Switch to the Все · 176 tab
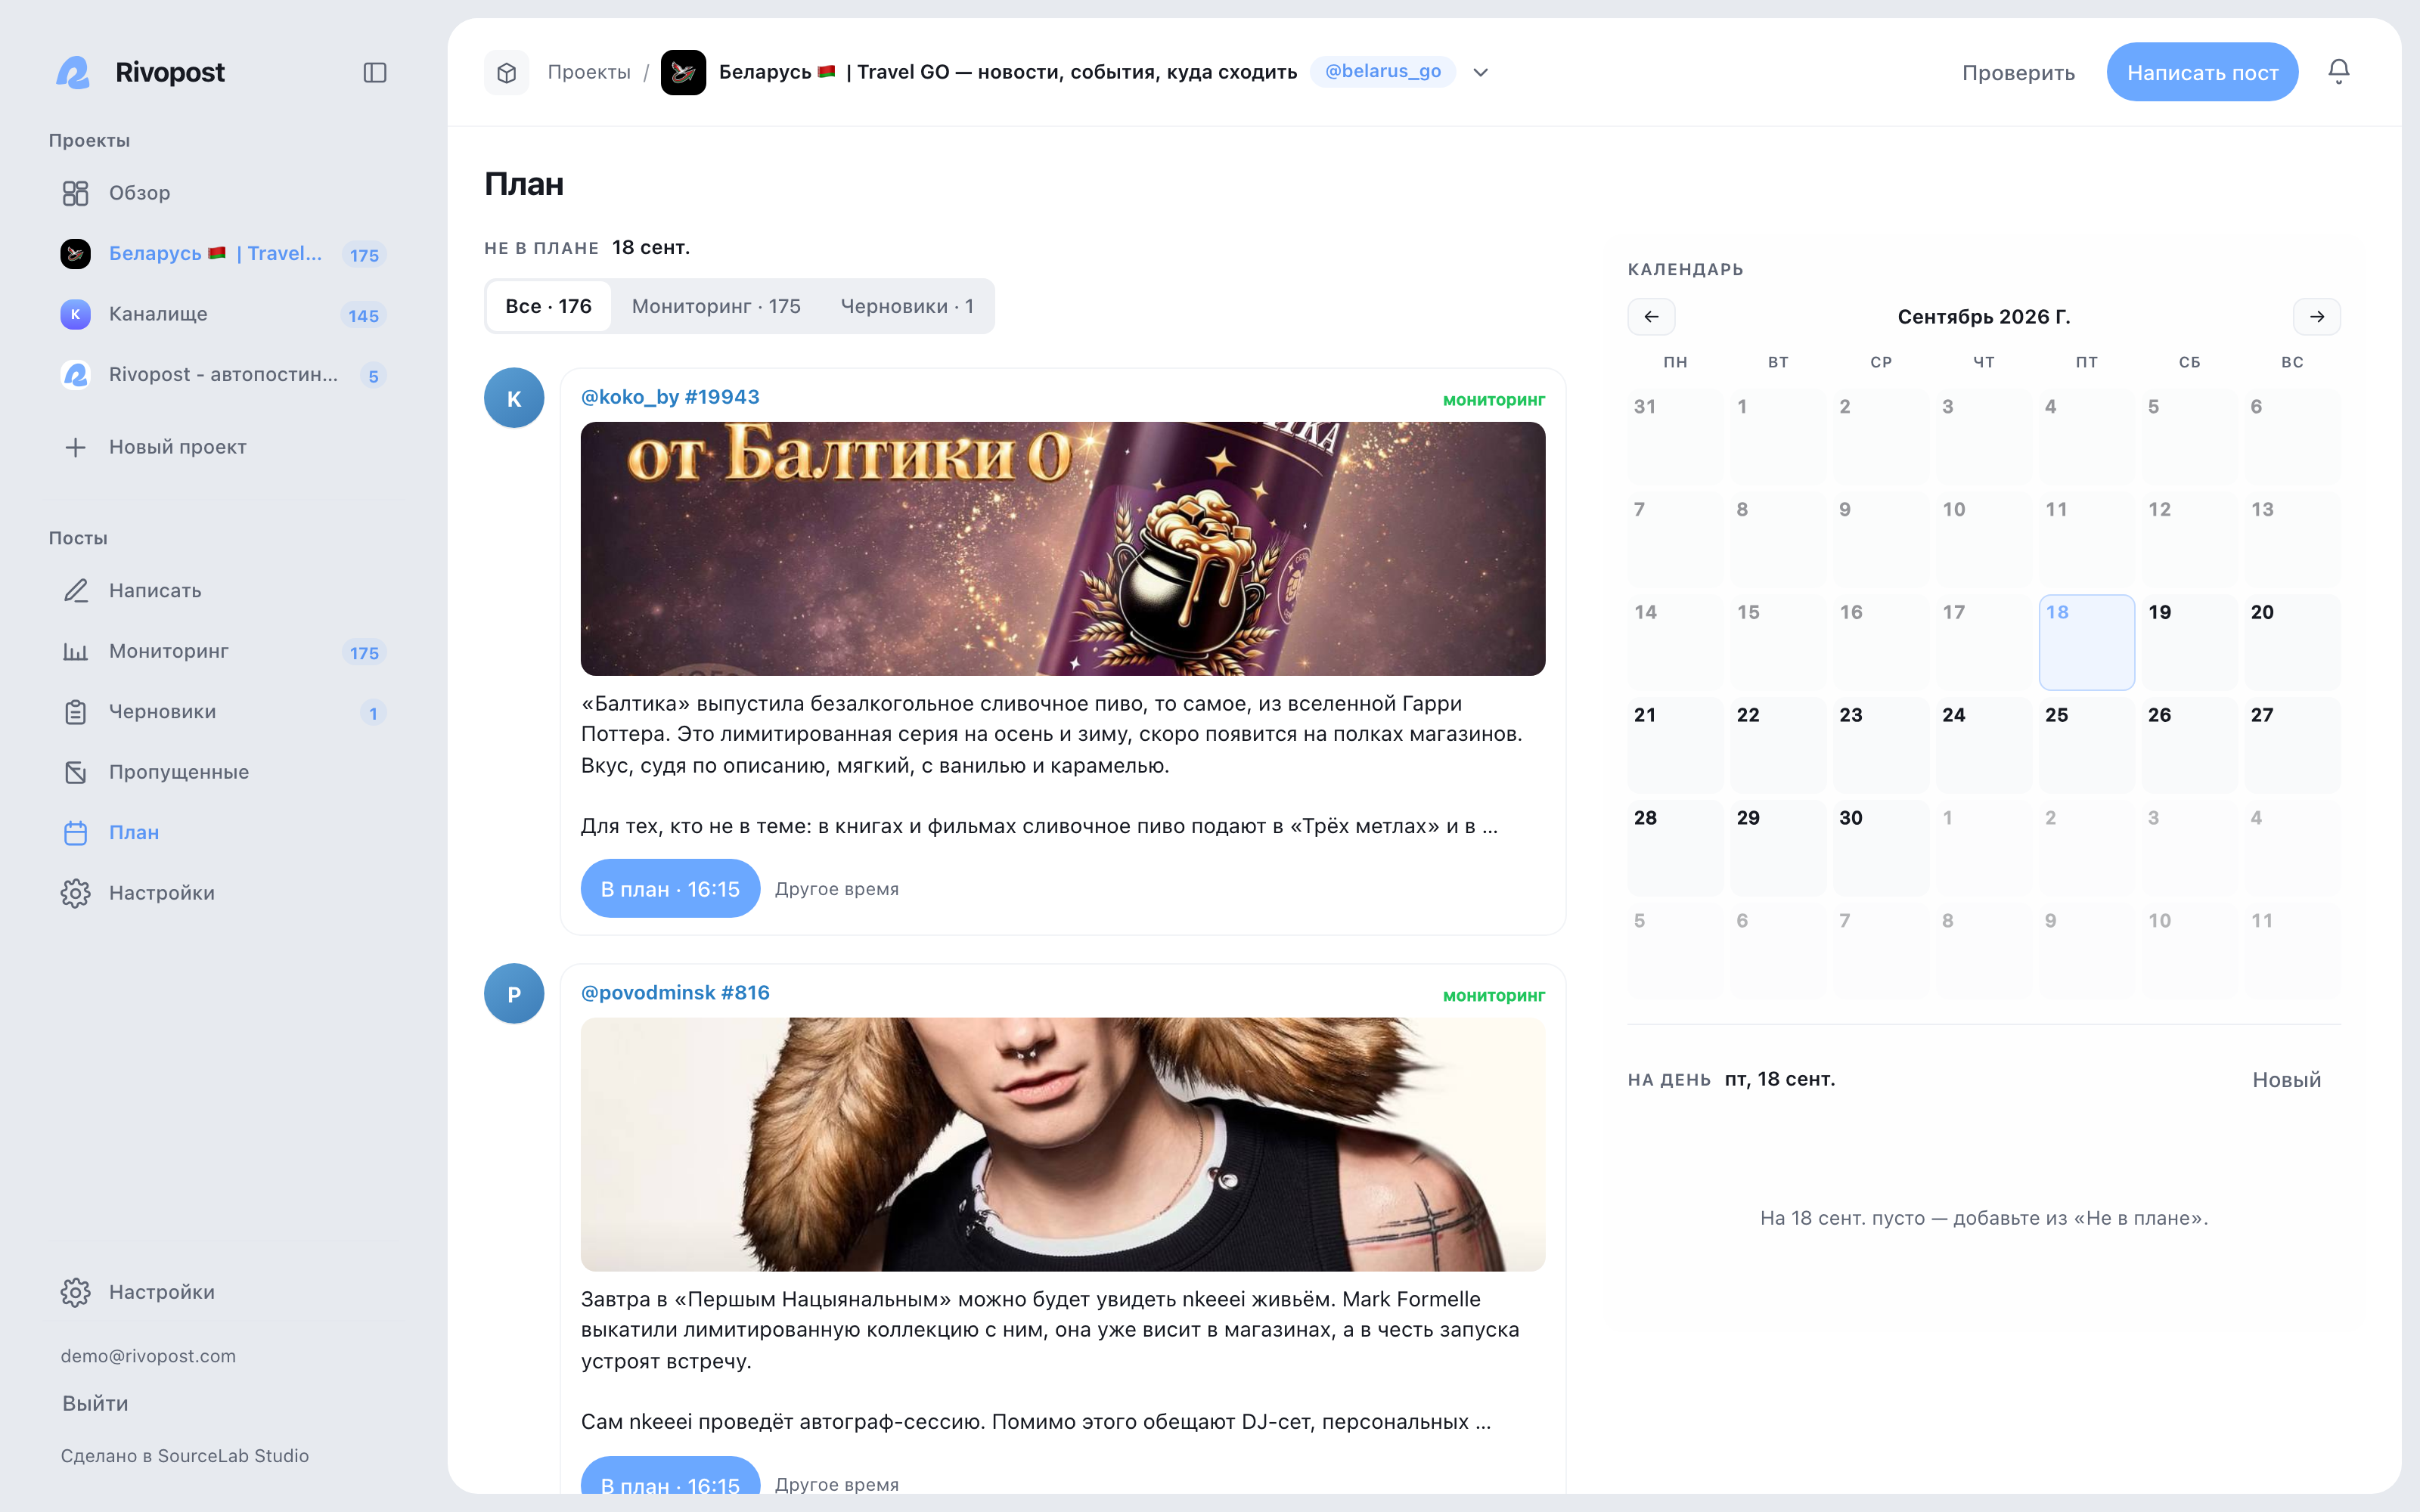The width and height of the screenshot is (2420, 1512). click(548, 306)
